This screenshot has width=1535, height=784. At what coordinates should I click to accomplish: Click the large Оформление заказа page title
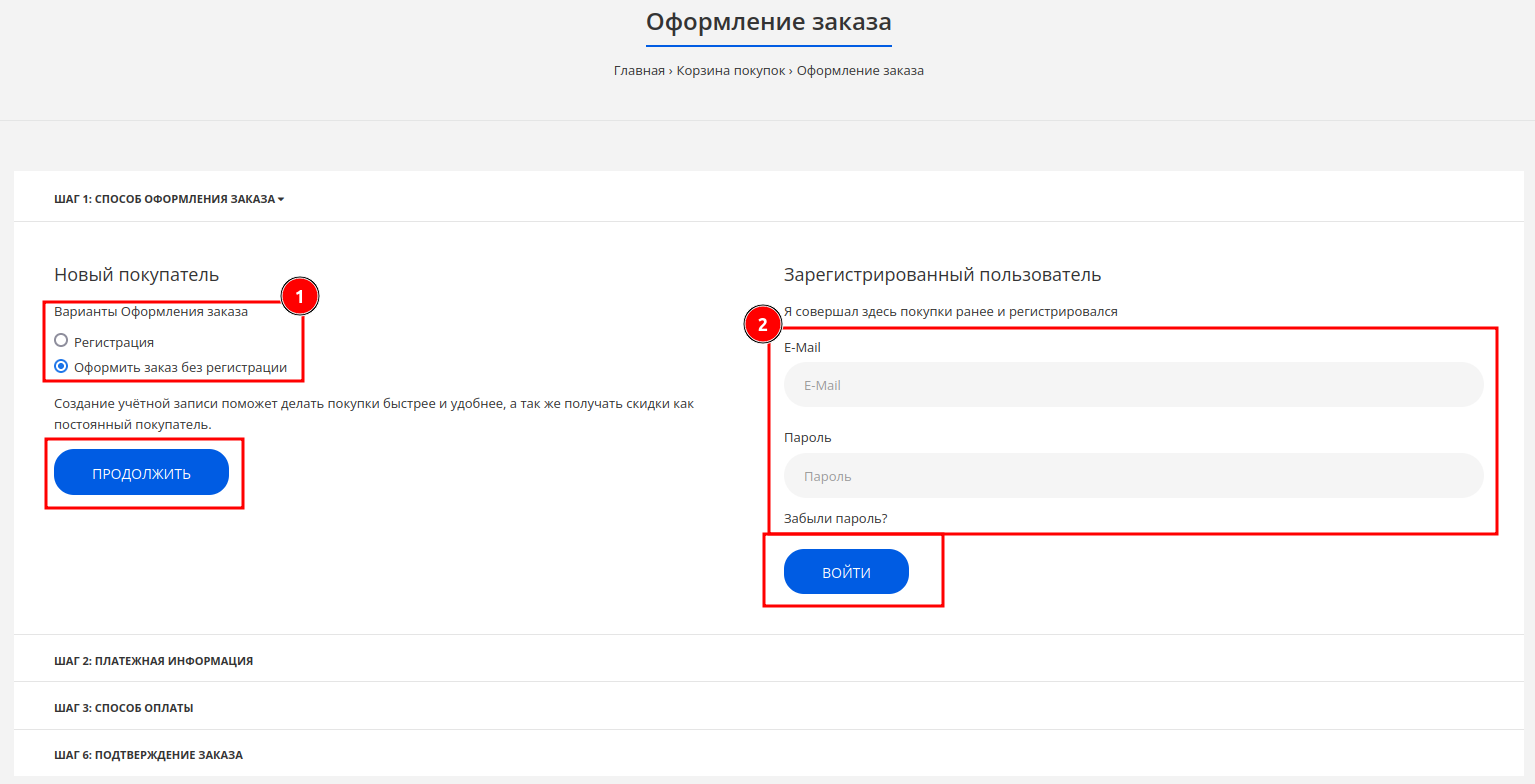pyautogui.click(x=768, y=22)
